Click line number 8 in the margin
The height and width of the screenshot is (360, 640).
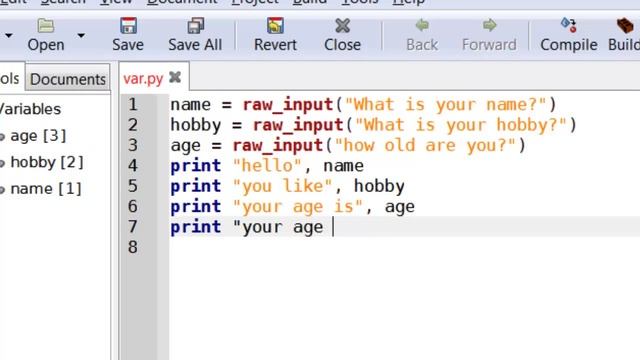click(133, 247)
